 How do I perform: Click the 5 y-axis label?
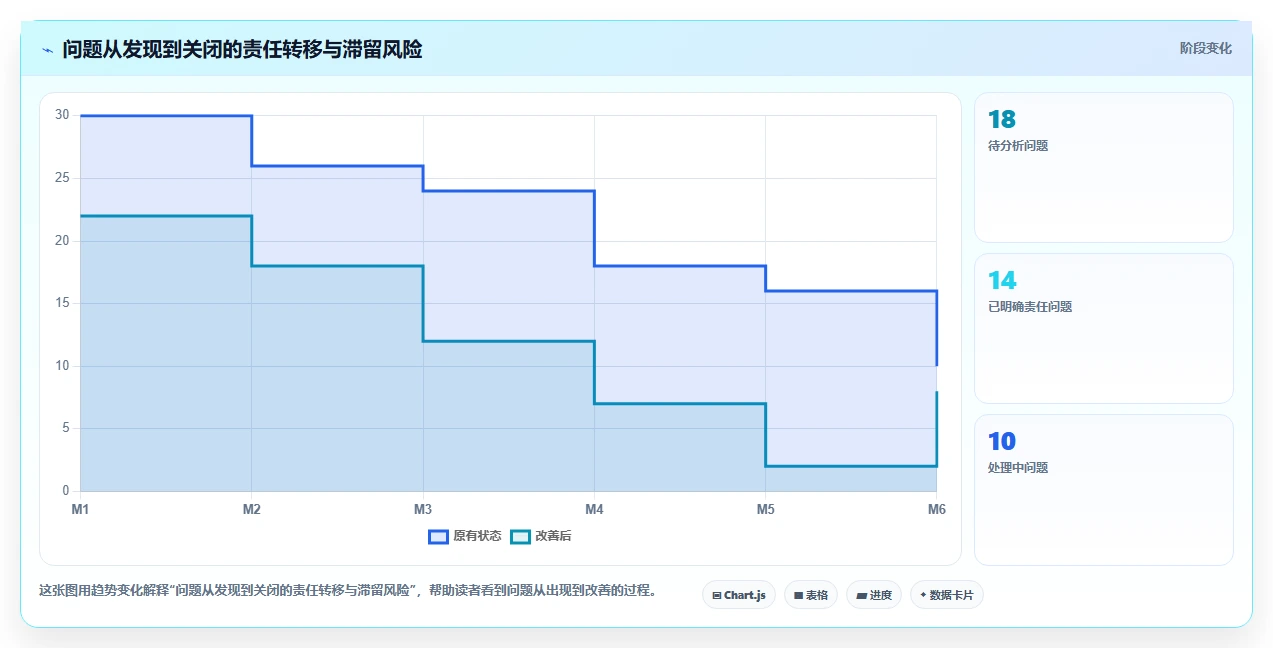[65, 428]
